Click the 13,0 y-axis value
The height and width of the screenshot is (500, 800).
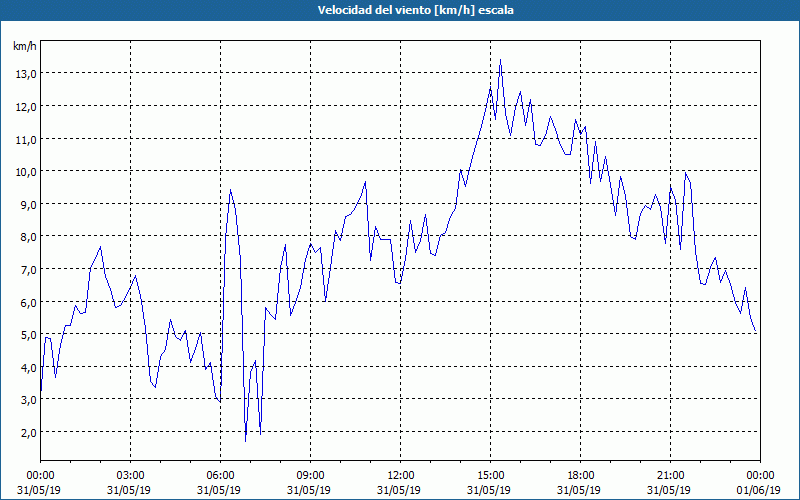(x=26, y=74)
